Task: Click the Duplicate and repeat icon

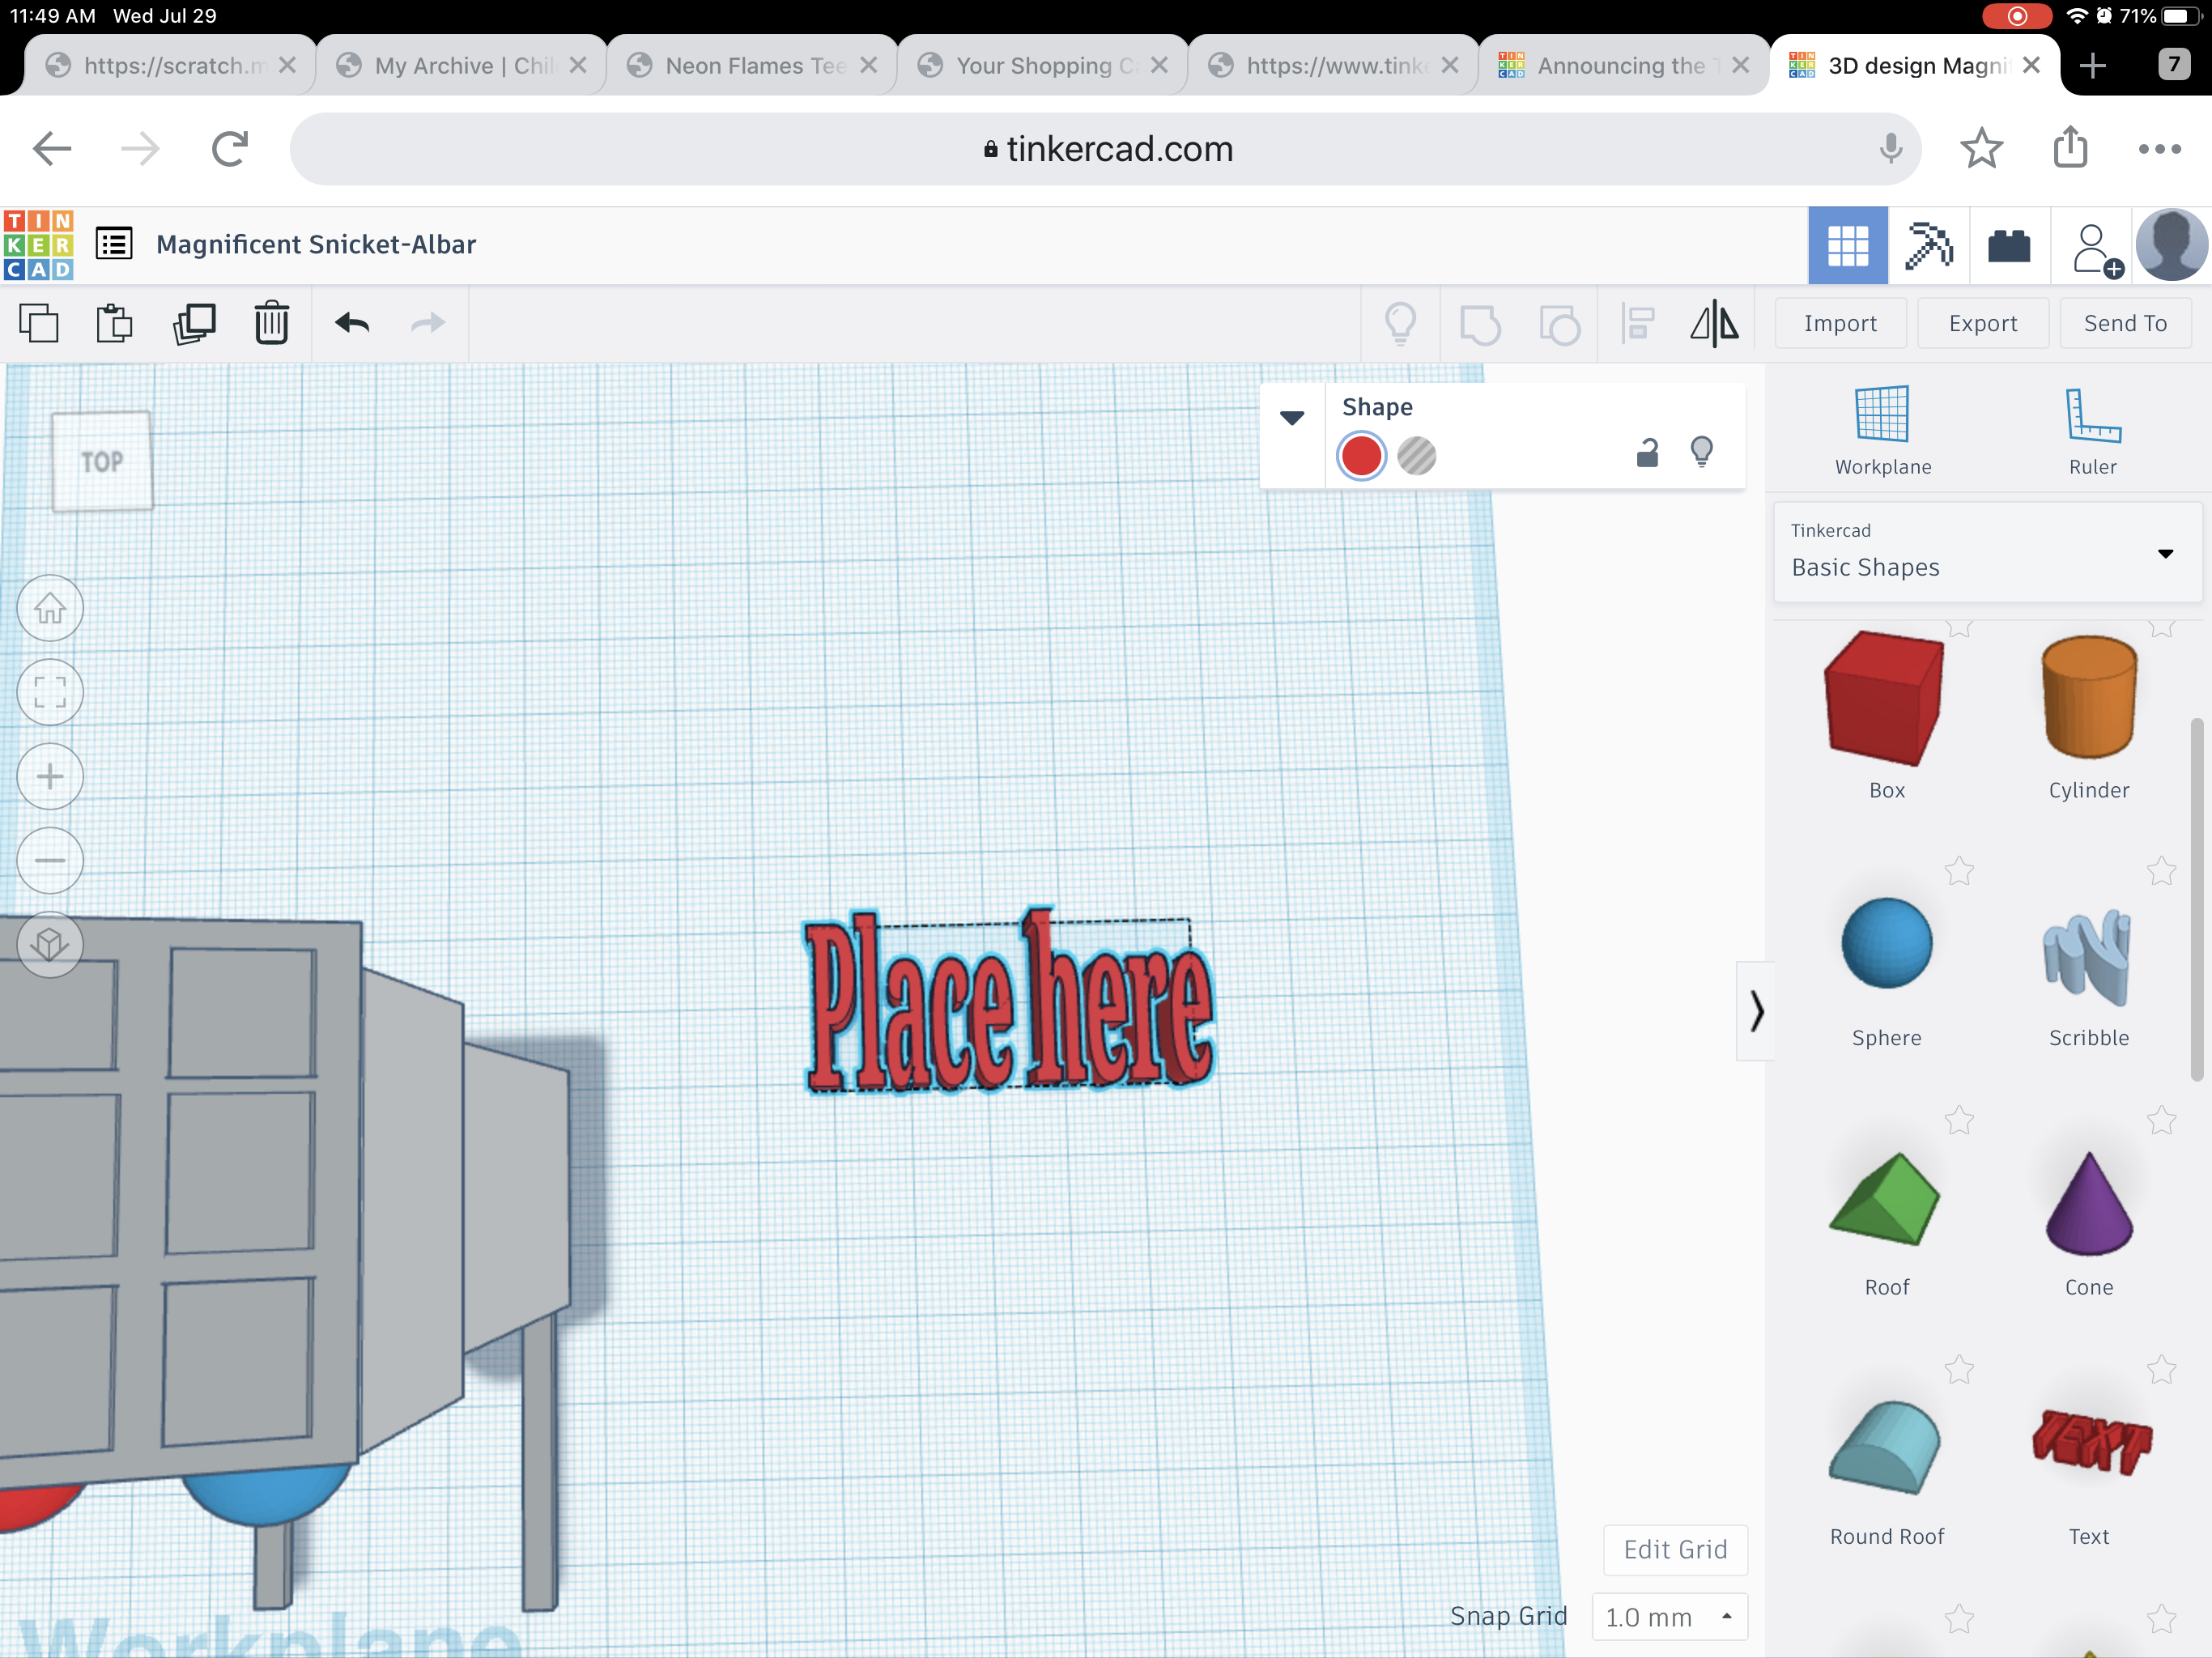Action: (x=194, y=324)
